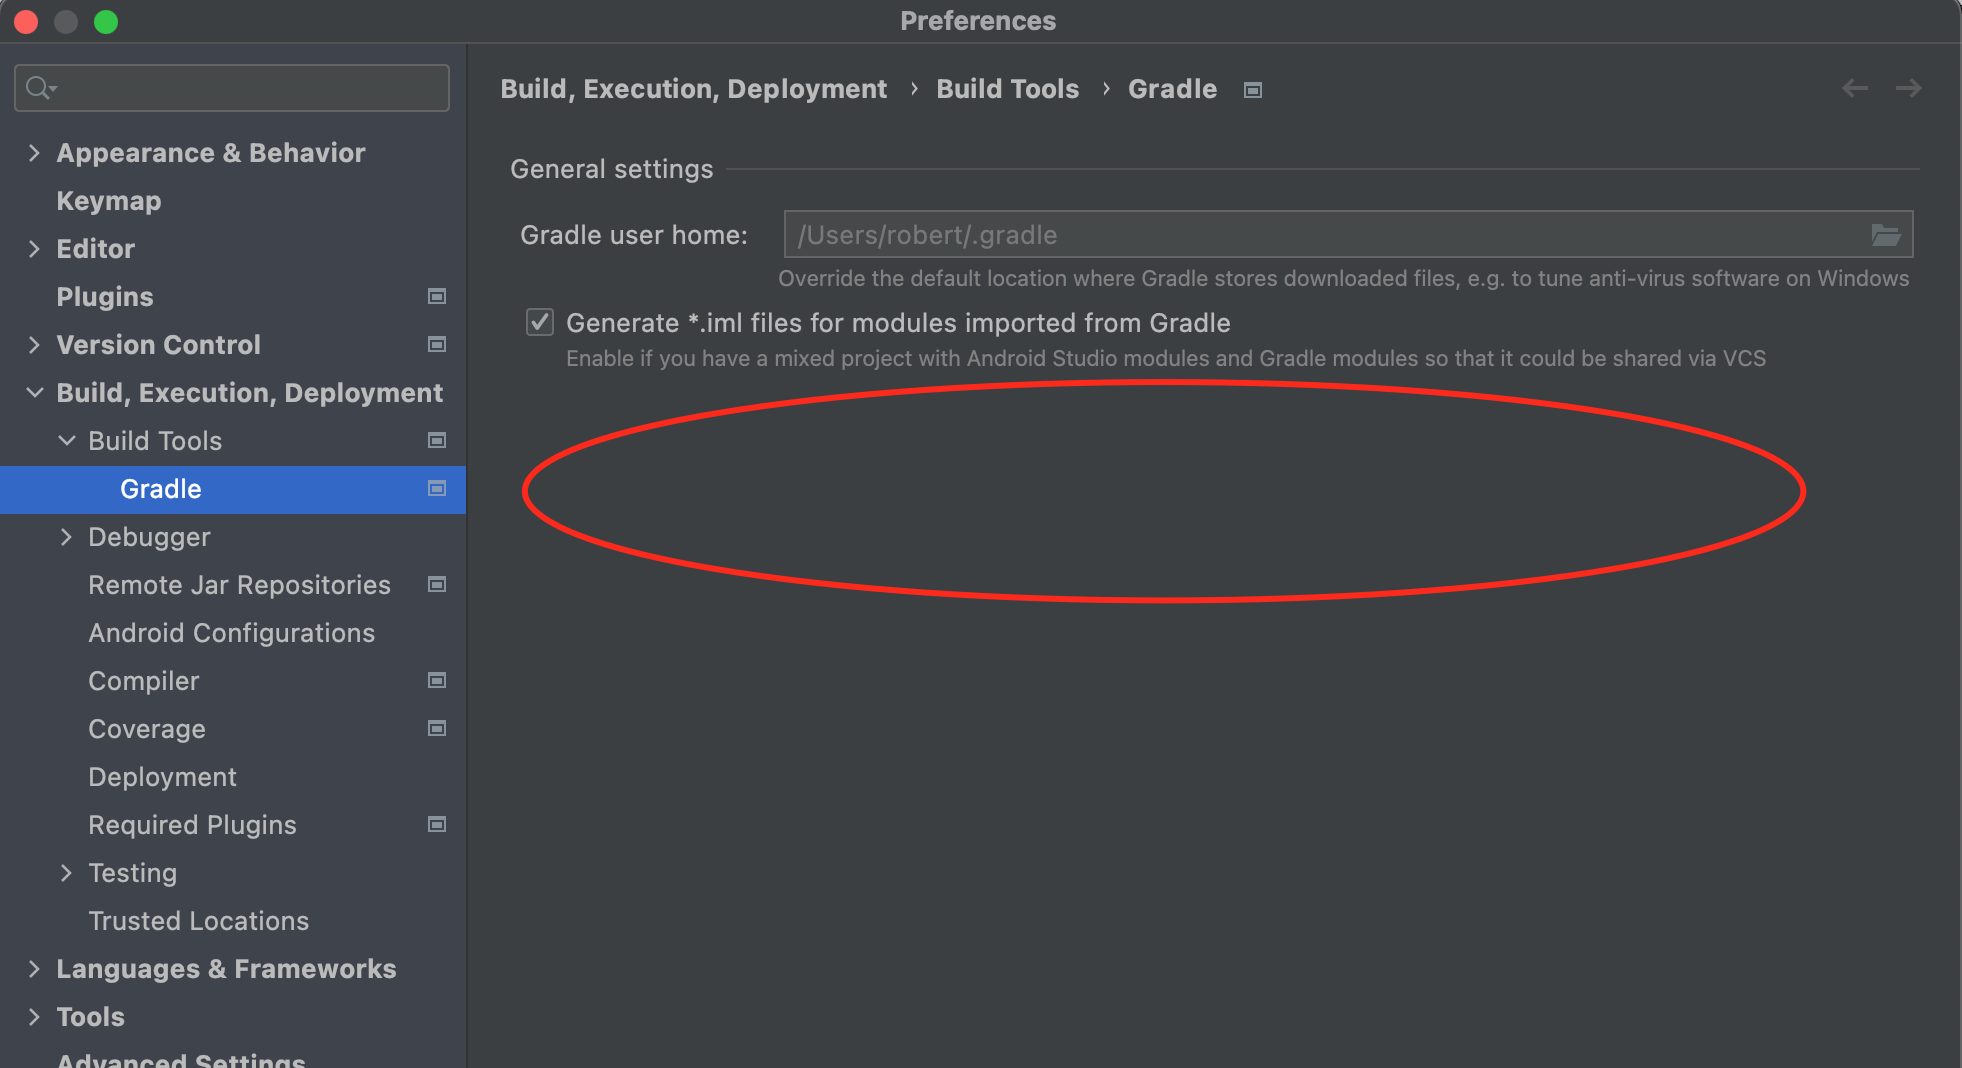Screen dimensions: 1962x1068
Task: Click the back navigation arrow
Action: [x=1855, y=88]
